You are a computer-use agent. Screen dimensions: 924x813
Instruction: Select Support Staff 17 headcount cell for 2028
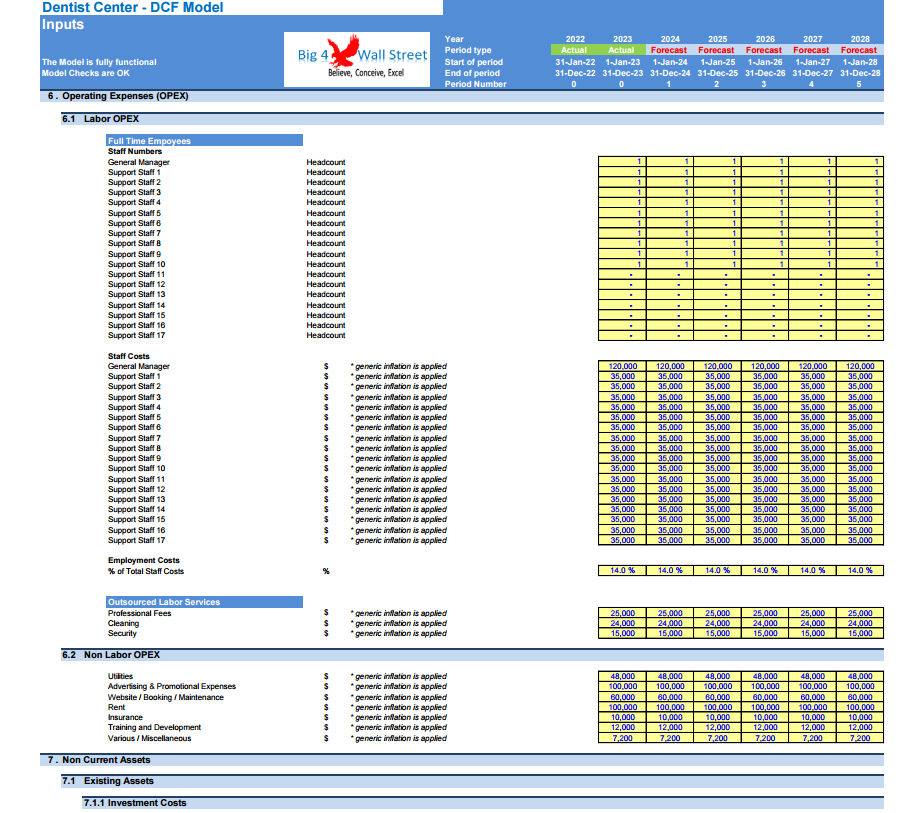point(860,335)
